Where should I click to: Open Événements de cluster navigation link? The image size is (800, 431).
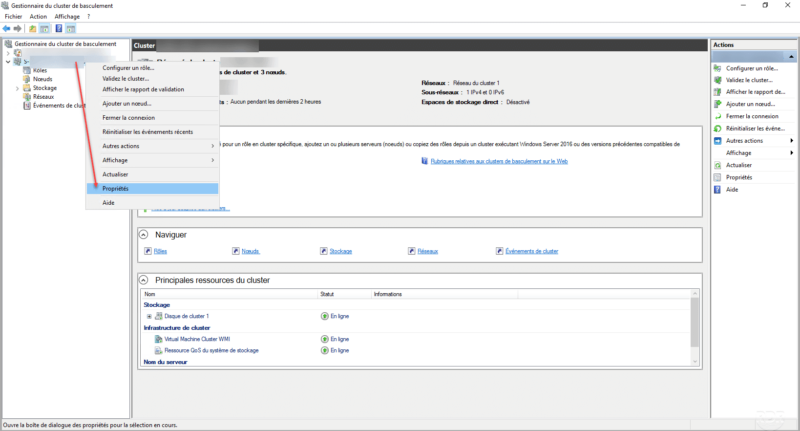point(532,251)
